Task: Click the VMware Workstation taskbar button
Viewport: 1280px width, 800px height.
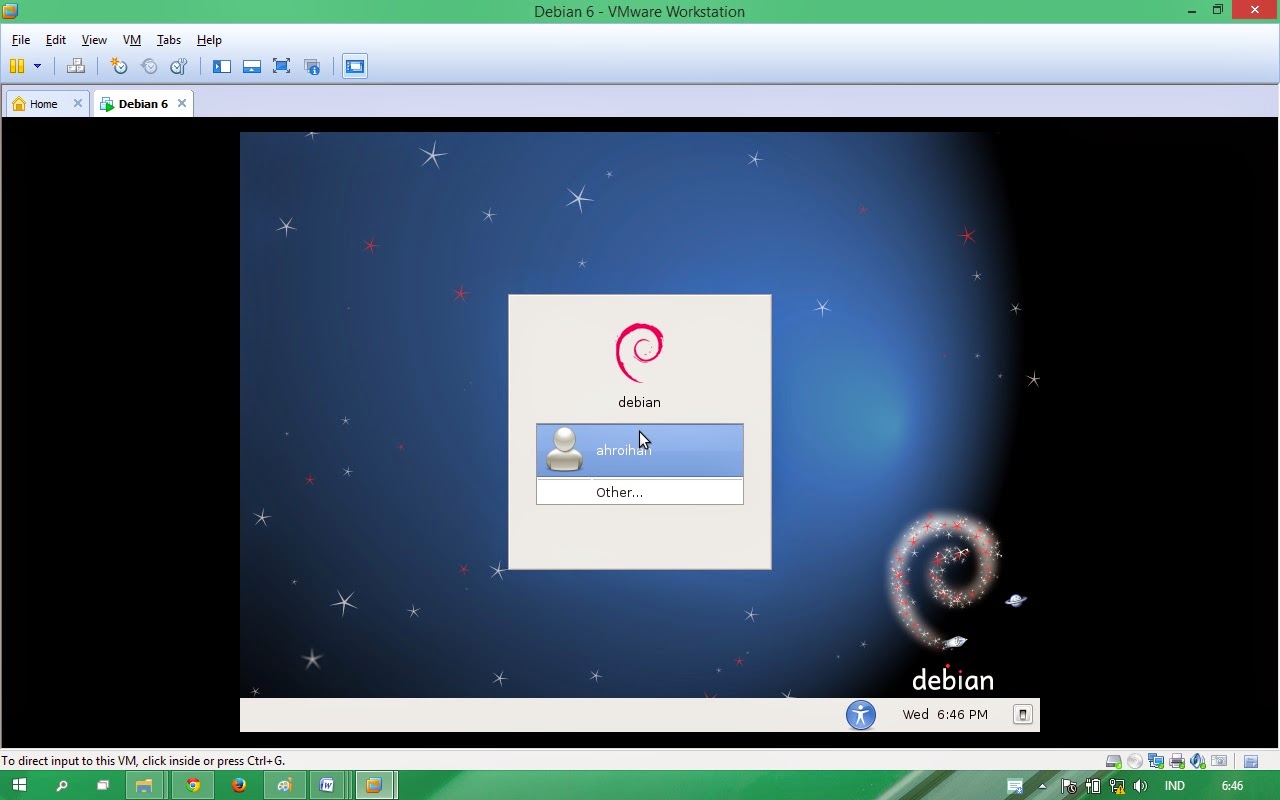Action: [374, 786]
